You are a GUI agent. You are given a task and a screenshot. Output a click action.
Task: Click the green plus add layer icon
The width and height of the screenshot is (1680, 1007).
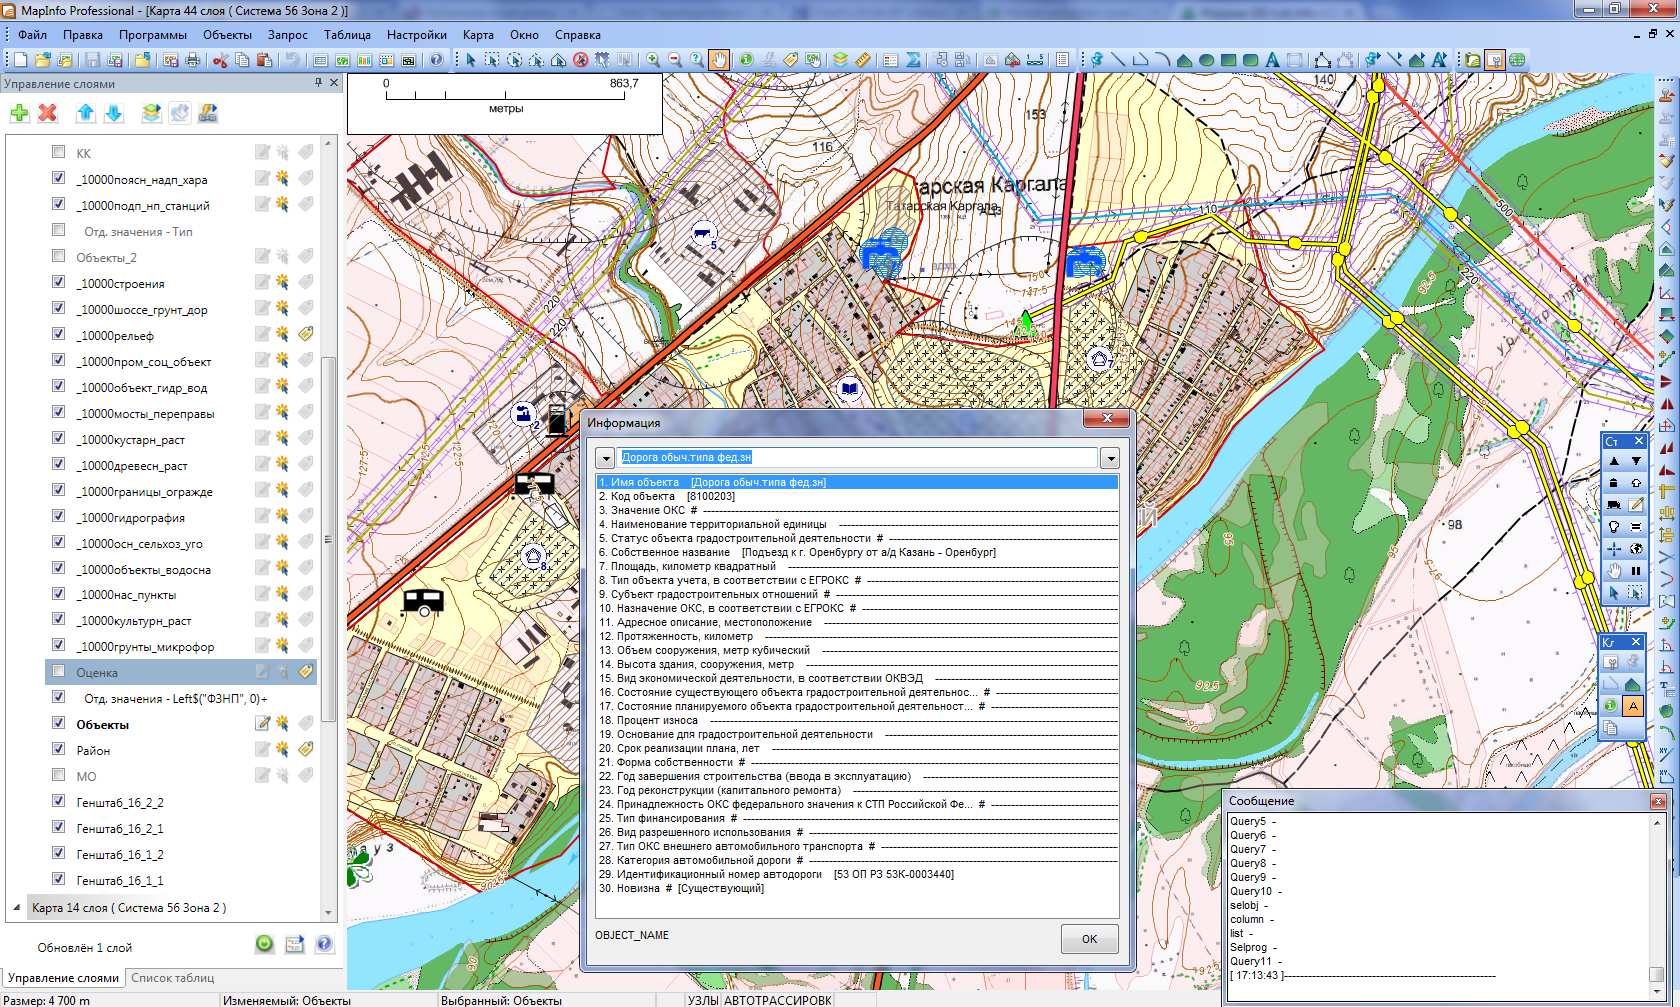click(19, 113)
